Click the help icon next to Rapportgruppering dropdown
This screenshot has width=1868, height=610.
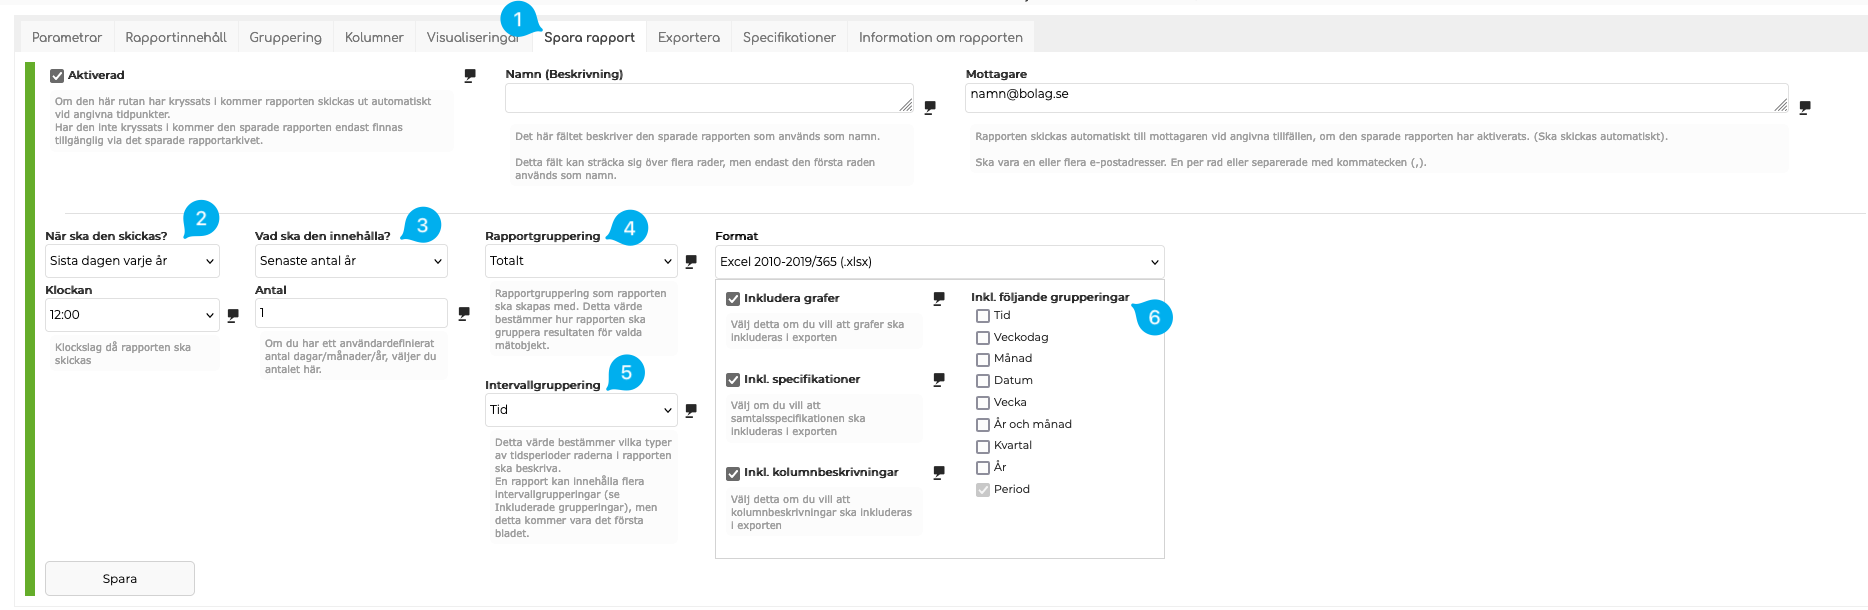coord(691,261)
